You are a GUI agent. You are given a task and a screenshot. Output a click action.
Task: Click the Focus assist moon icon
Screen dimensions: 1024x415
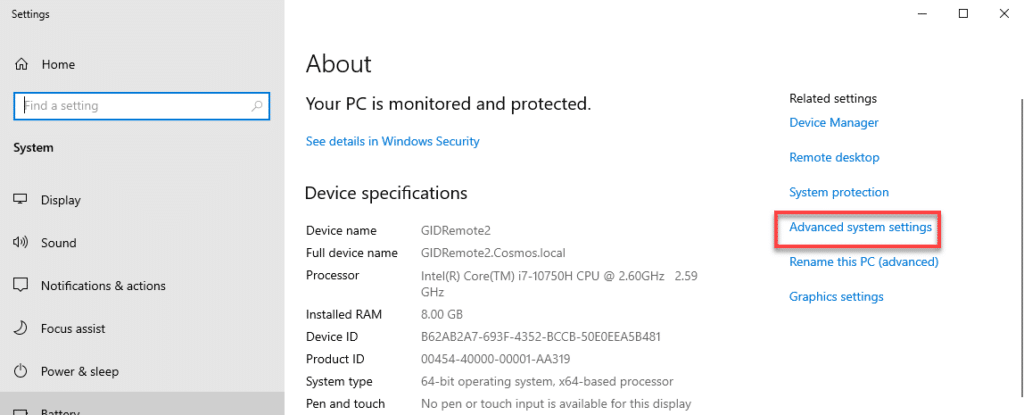coord(21,329)
